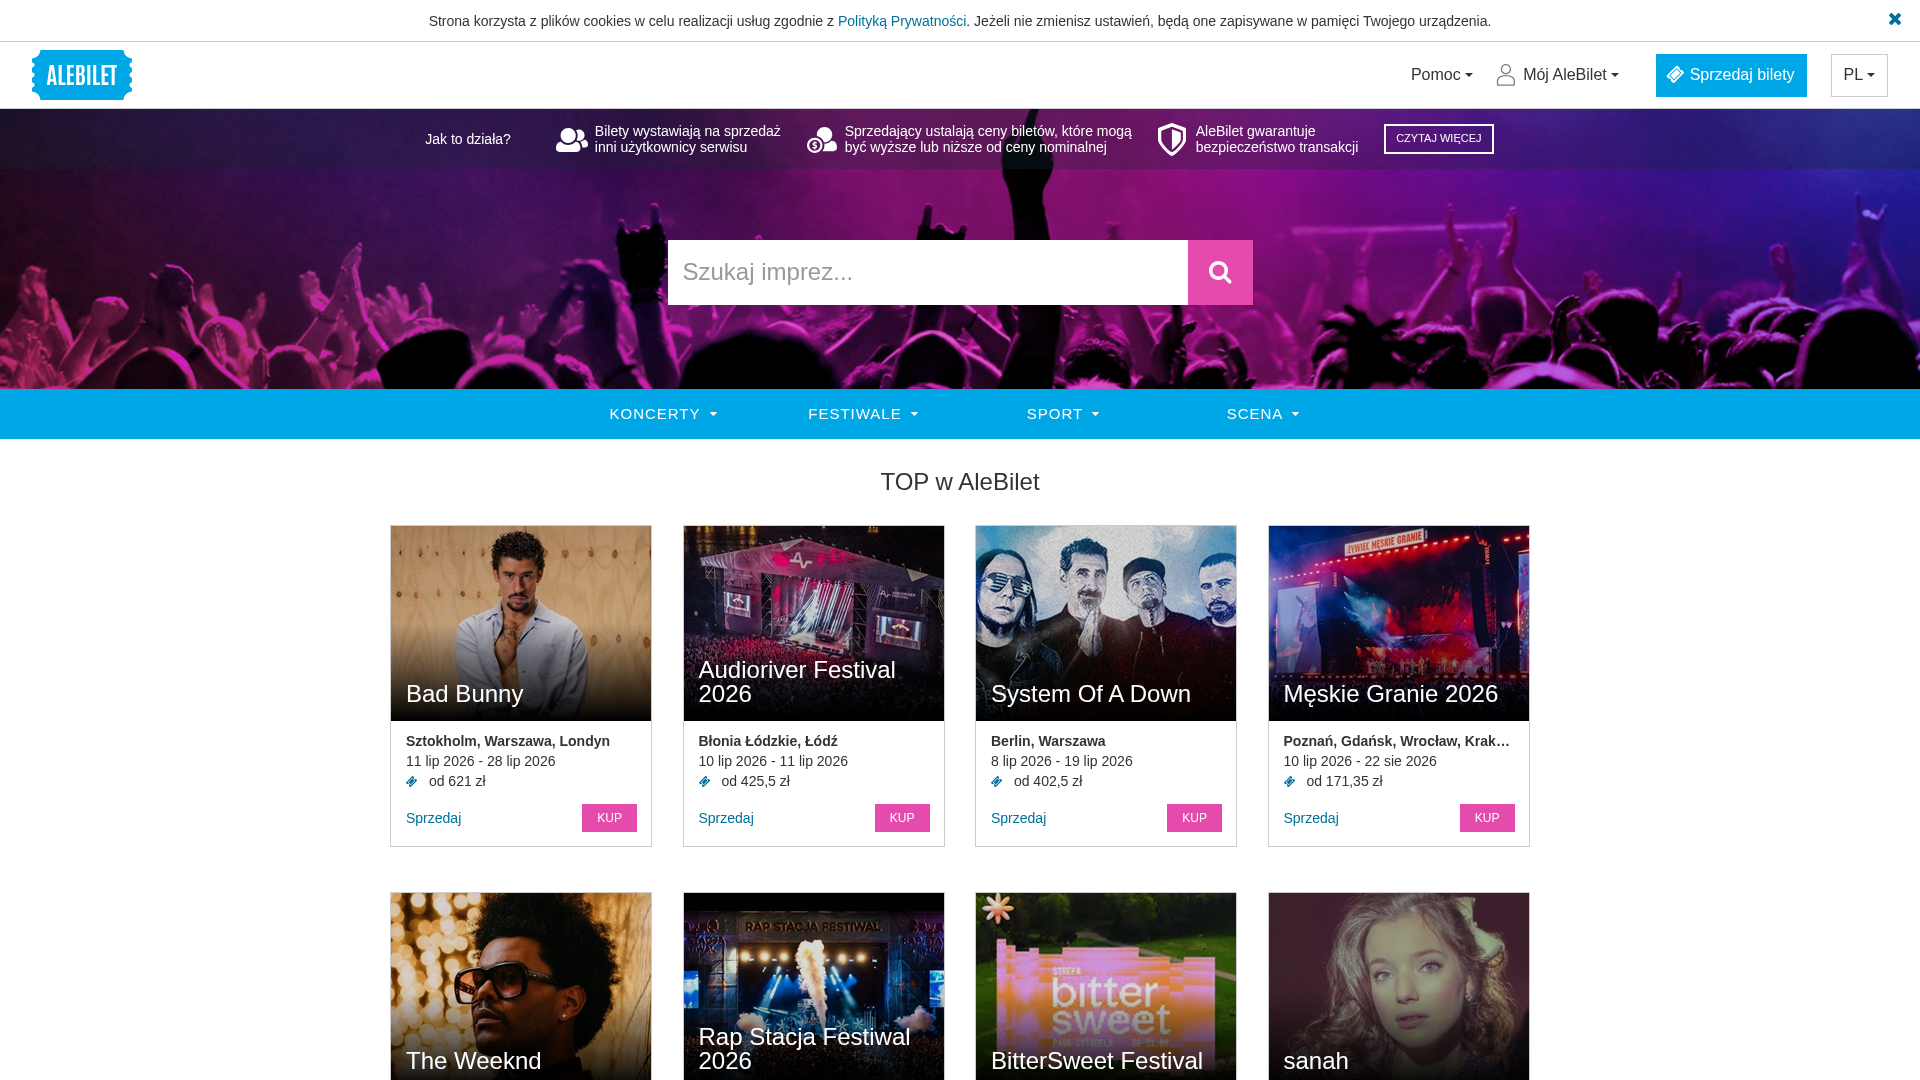The image size is (1920, 1080).
Task: Click the ticket icon beside od 402,5 zł
Action: tap(997, 782)
